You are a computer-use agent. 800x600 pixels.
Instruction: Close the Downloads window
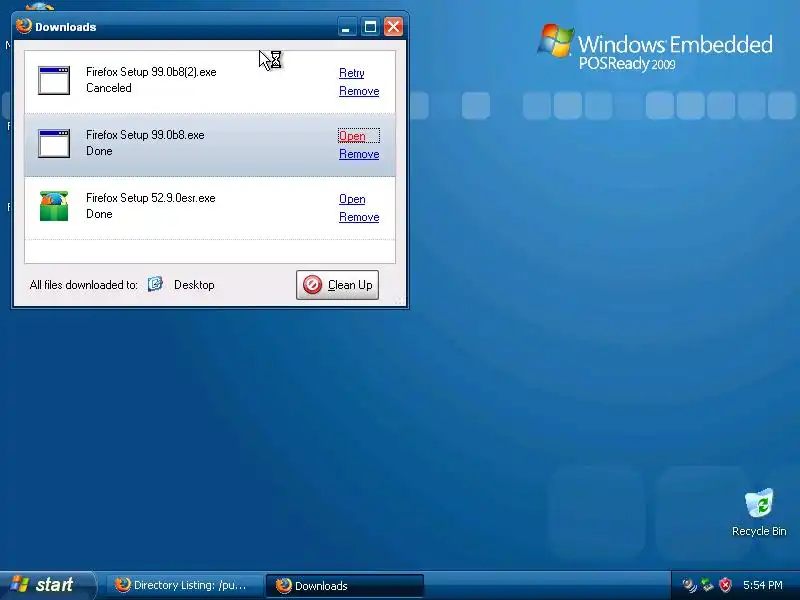pos(393,27)
